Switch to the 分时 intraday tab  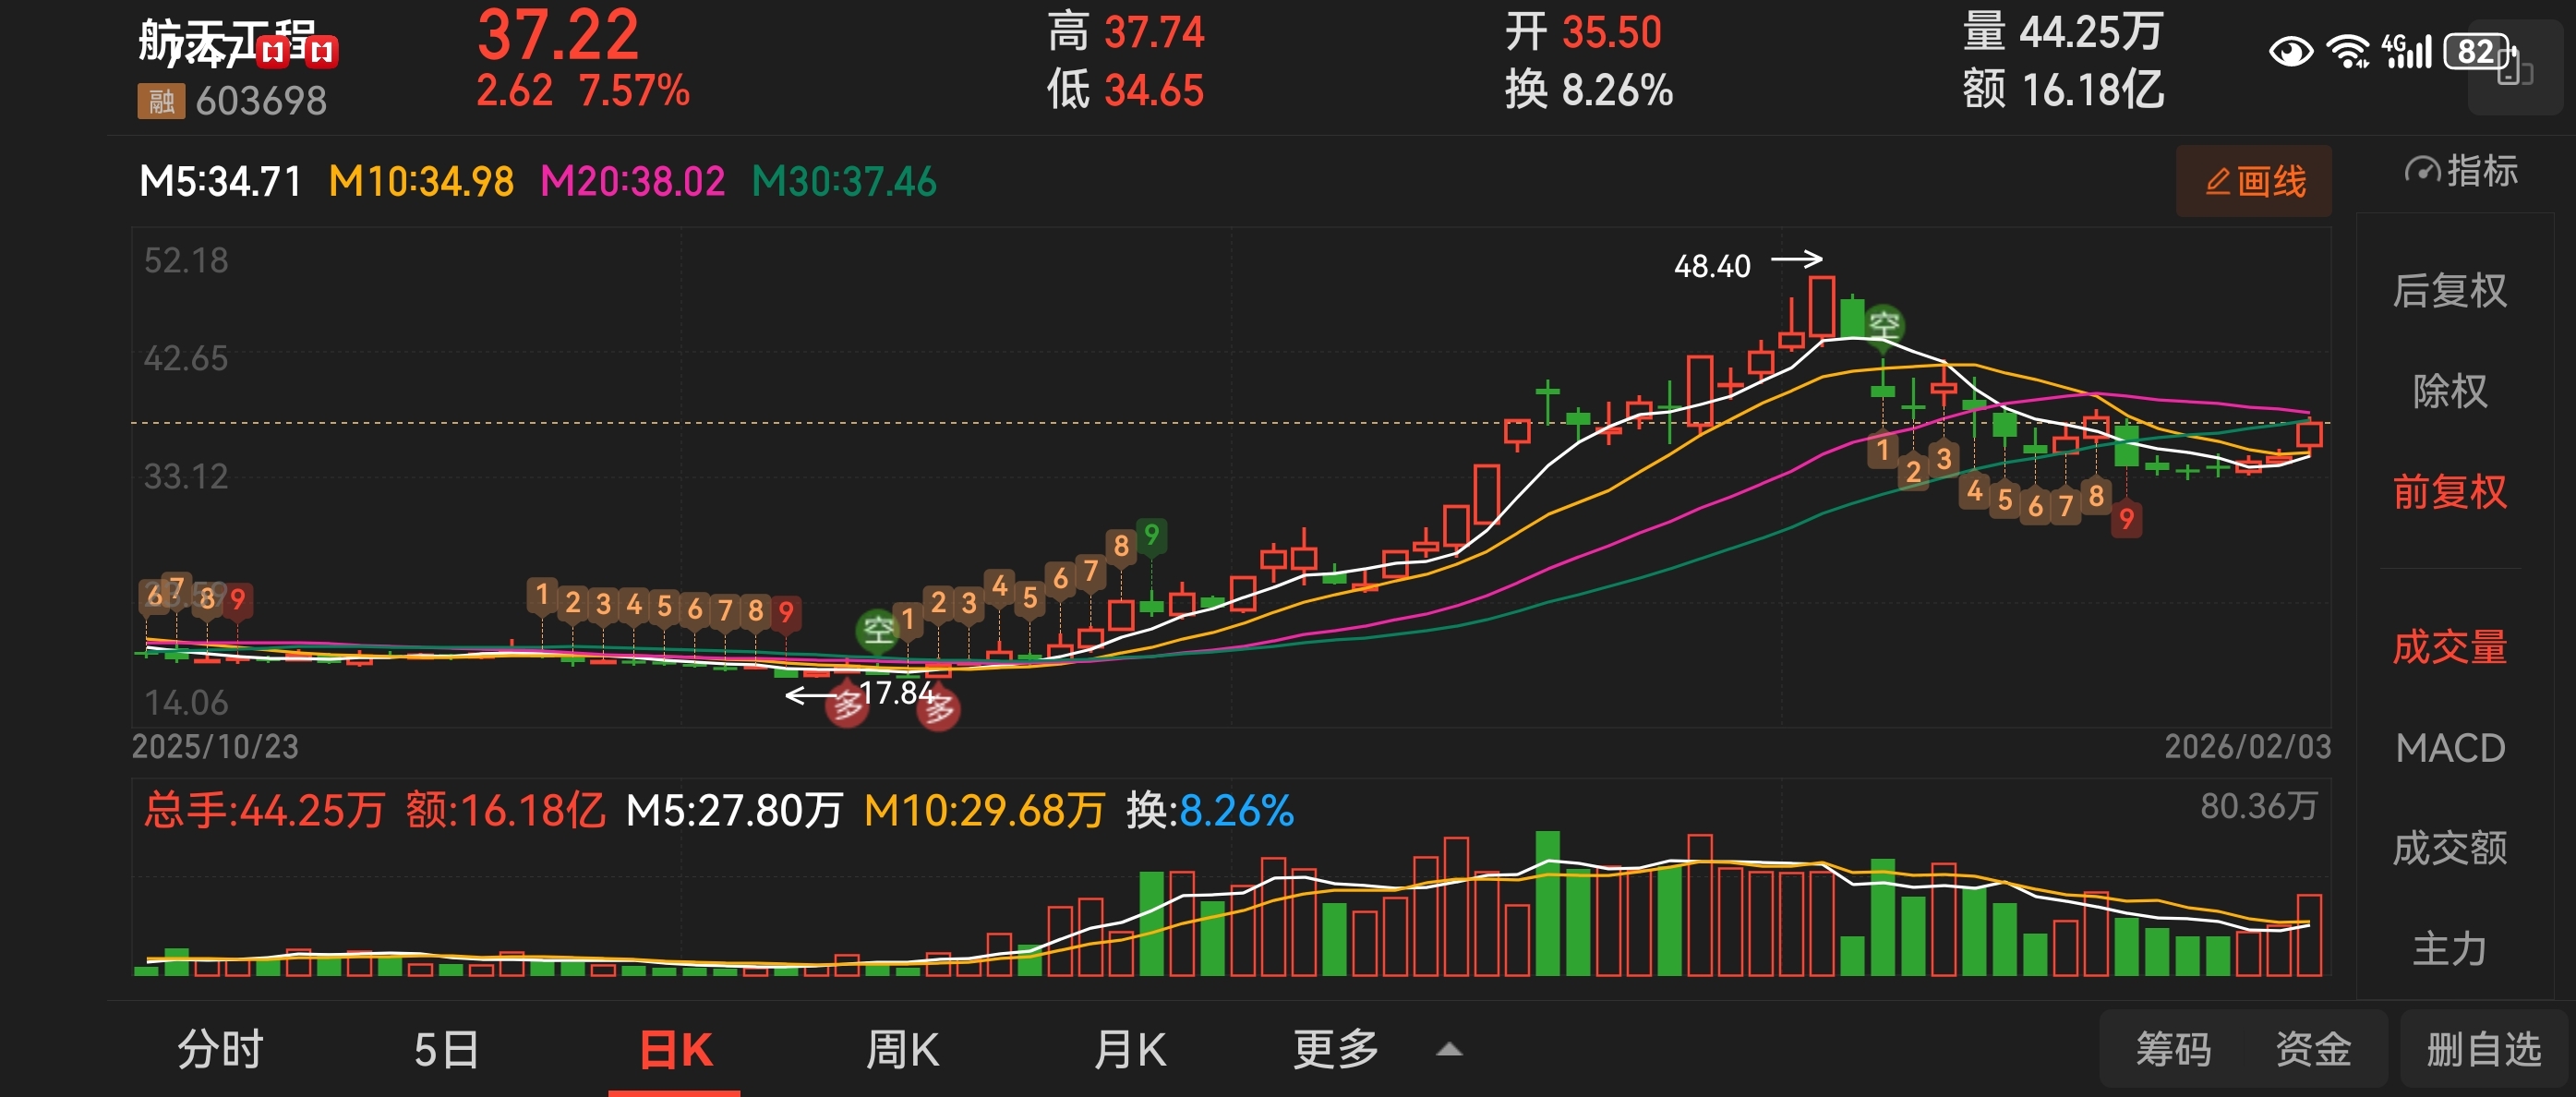tap(220, 1050)
